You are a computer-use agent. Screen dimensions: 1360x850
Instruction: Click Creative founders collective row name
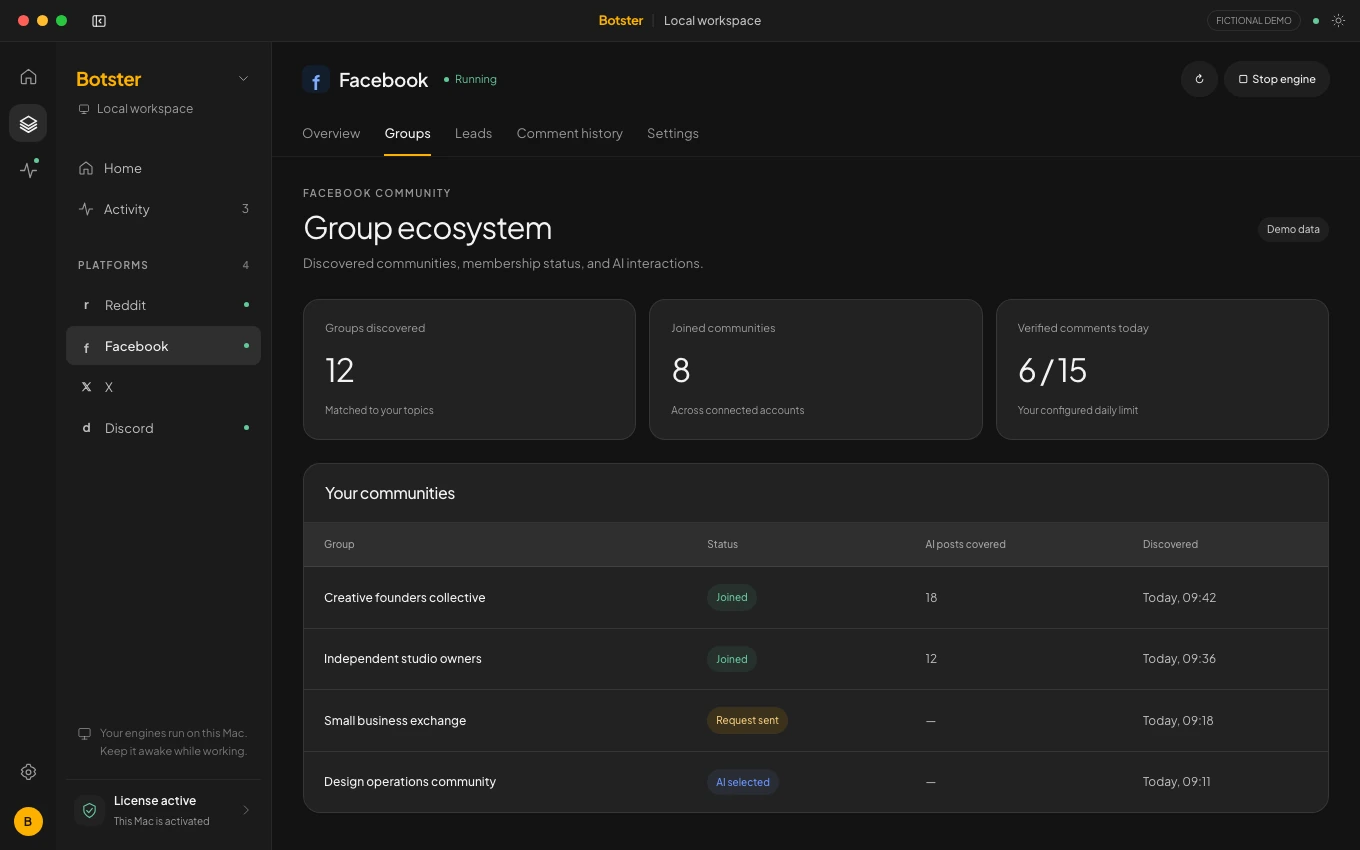(x=405, y=598)
